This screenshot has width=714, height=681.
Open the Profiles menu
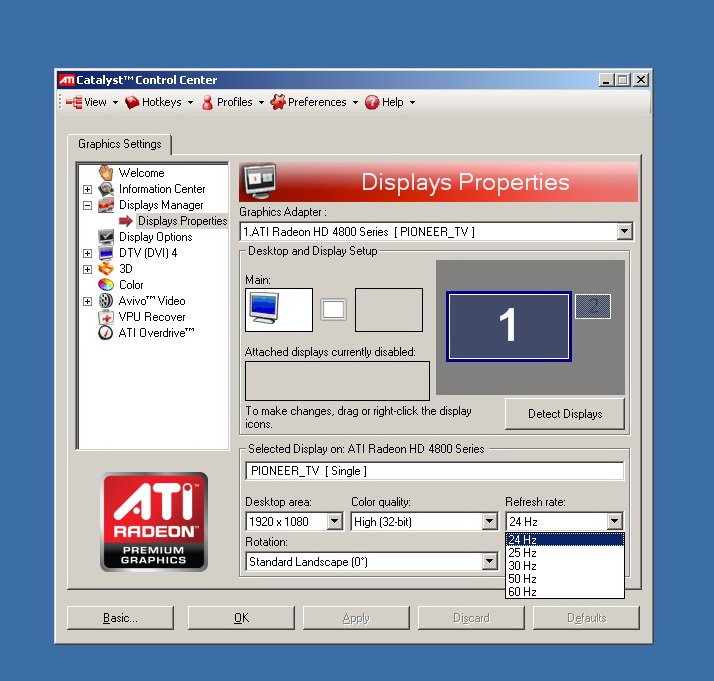[x=233, y=102]
